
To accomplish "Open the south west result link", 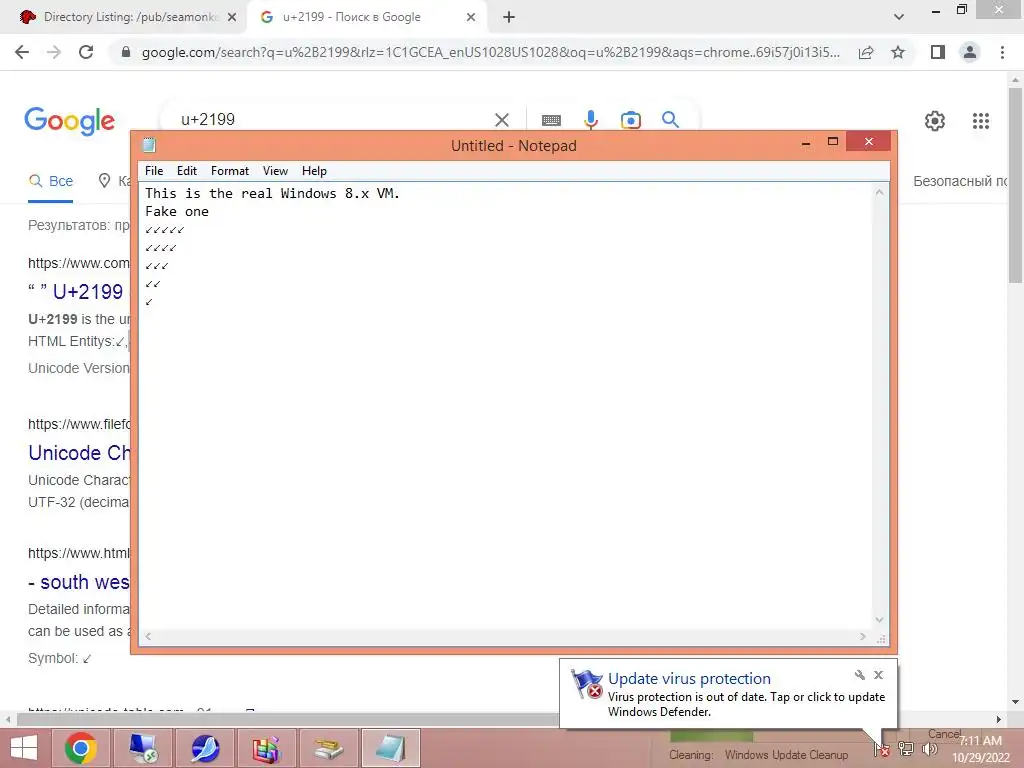I will (79, 582).
